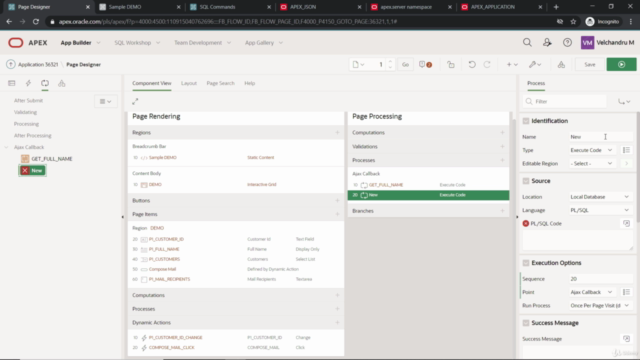Select the Processing tab icon in left pane
640x360 pixels.
click(x=45, y=83)
